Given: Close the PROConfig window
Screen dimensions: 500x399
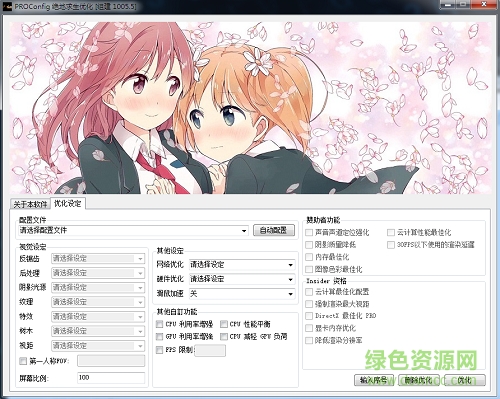Looking at the screenshot, I should pyautogui.click(x=485, y=5).
